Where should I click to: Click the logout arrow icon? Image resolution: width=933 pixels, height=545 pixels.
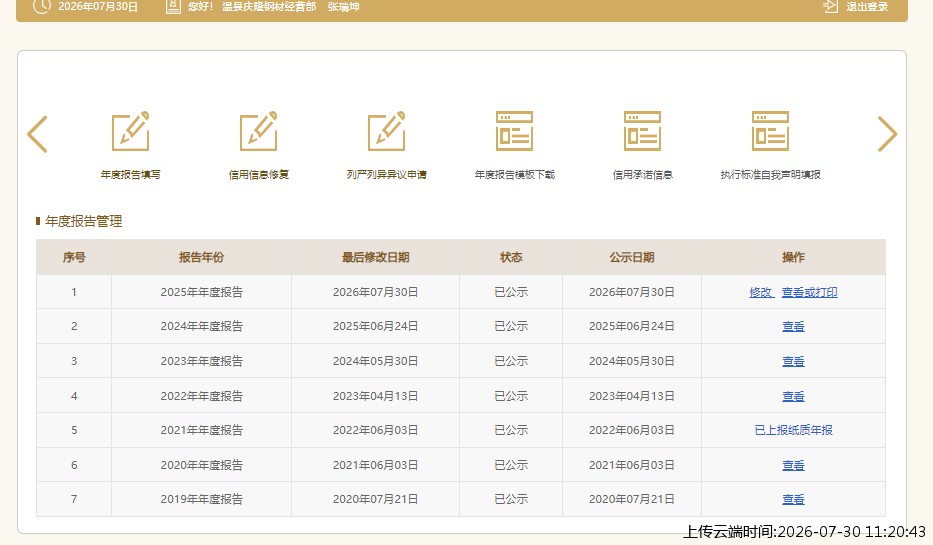[x=830, y=7]
